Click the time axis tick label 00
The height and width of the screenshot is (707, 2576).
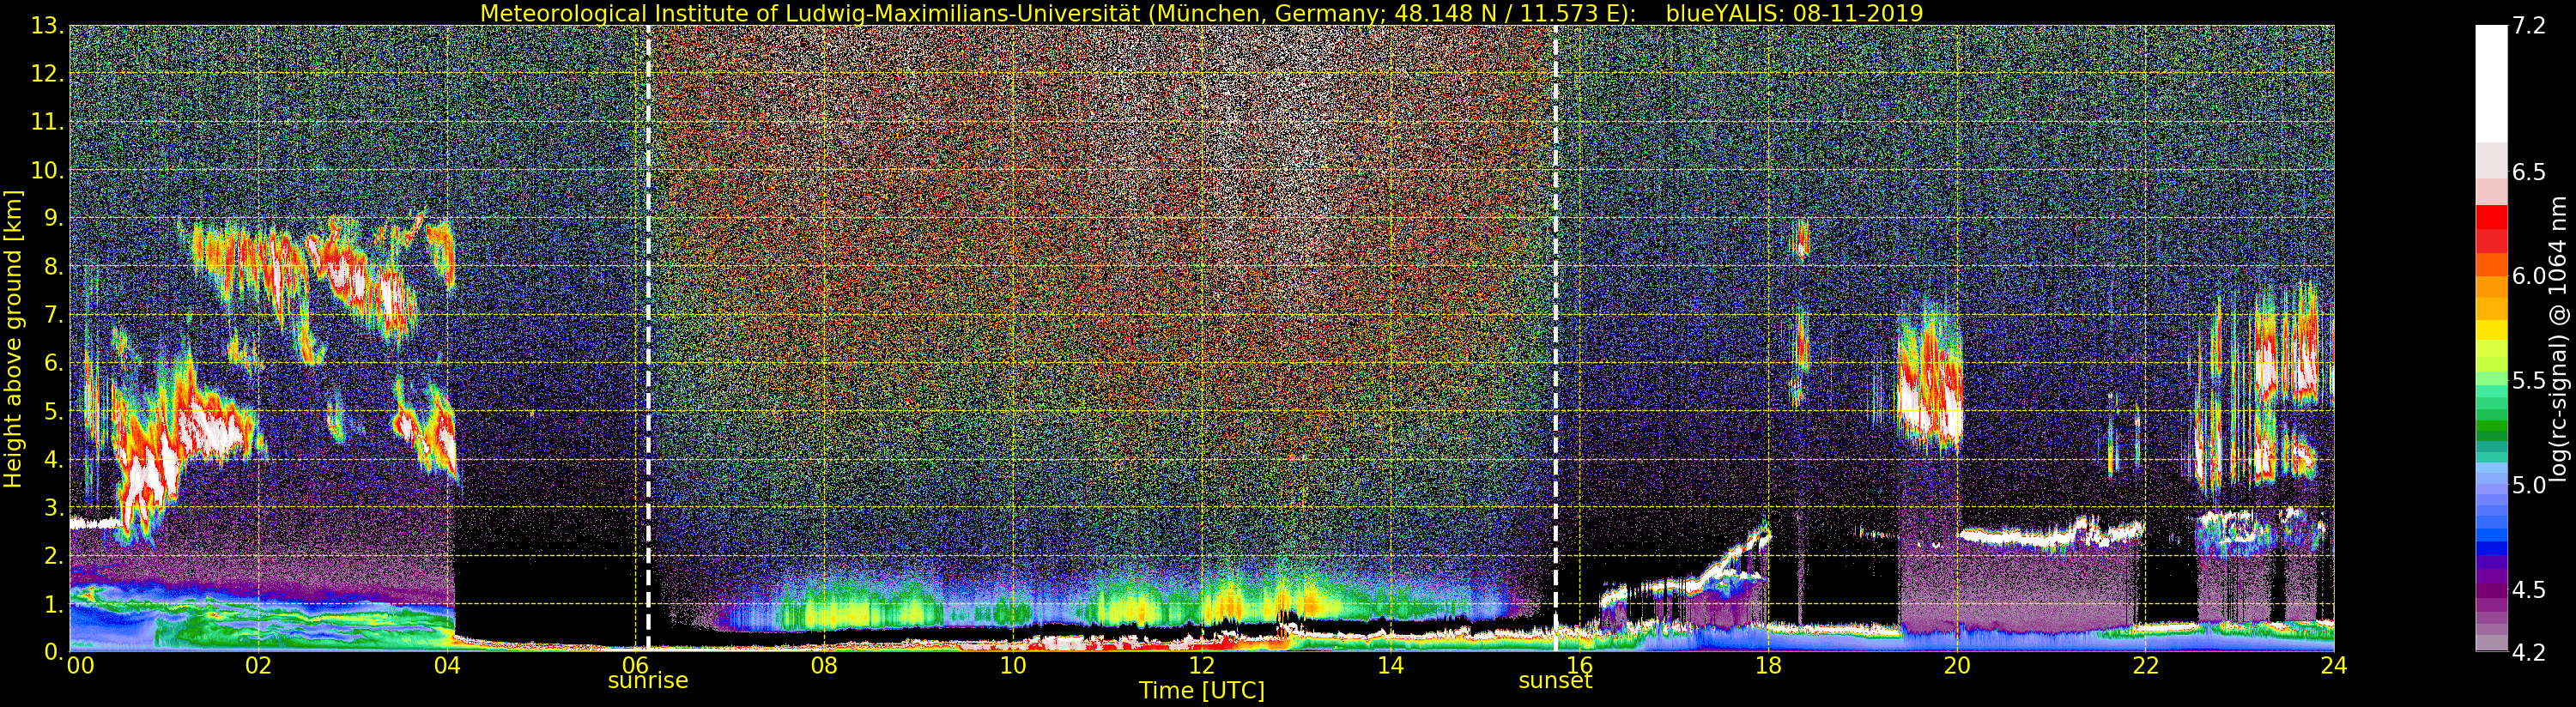pos(80,666)
